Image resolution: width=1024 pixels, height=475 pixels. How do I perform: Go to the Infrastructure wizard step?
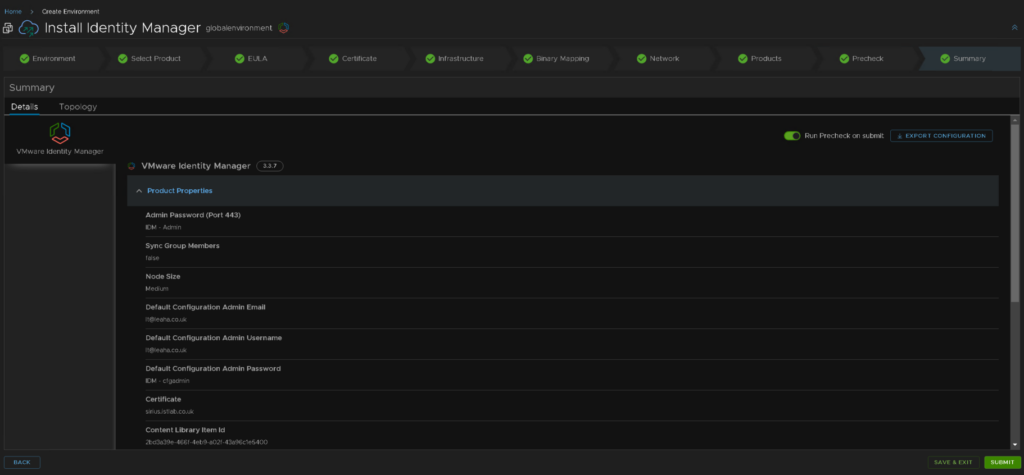pos(460,59)
